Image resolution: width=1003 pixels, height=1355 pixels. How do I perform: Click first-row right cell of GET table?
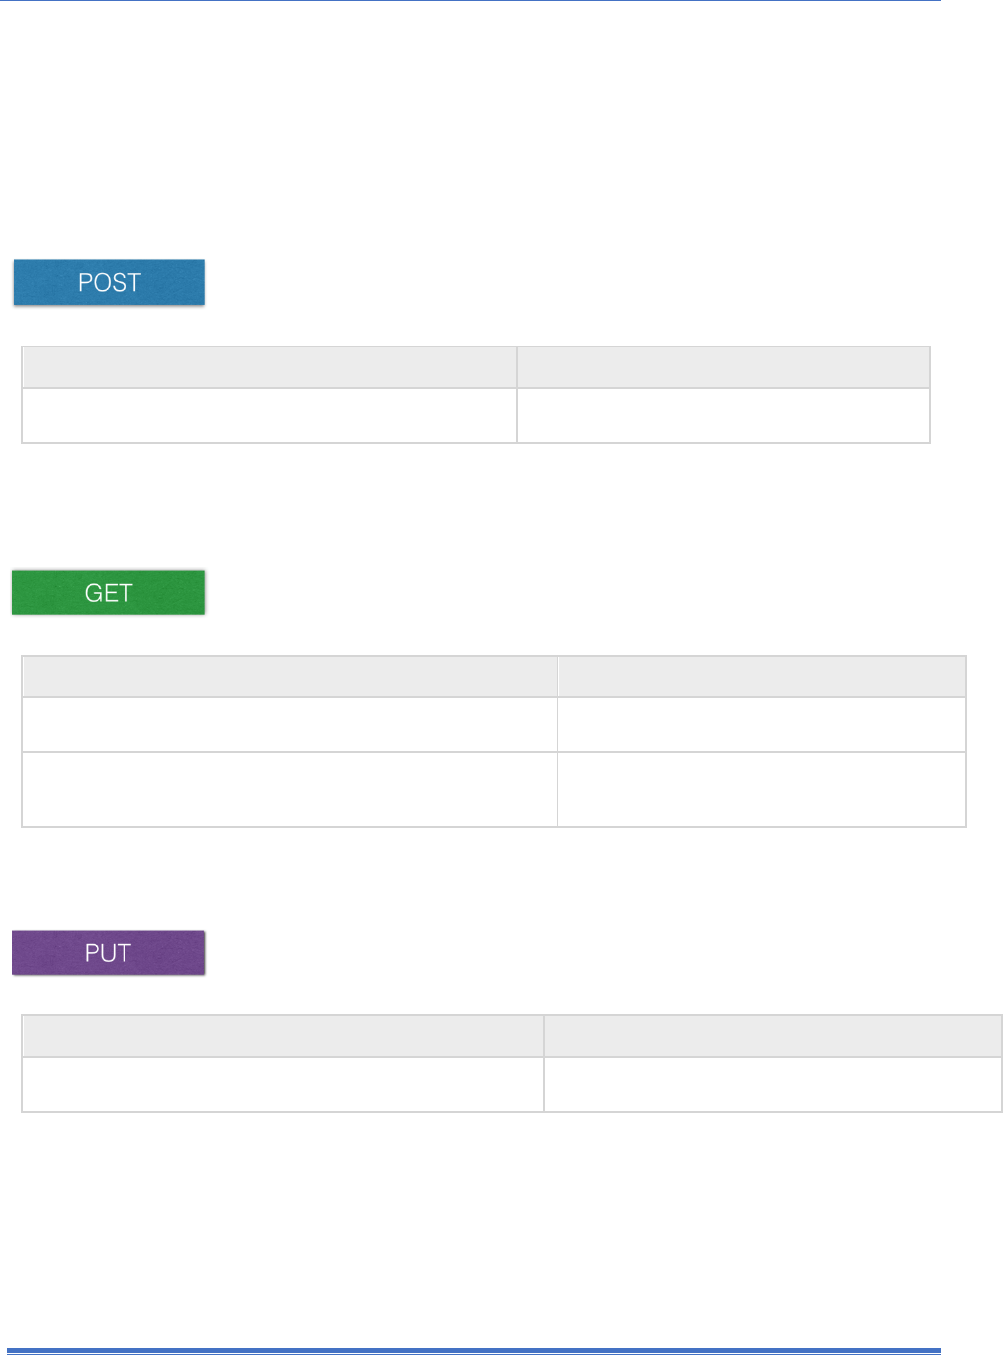pyautogui.click(x=761, y=724)
